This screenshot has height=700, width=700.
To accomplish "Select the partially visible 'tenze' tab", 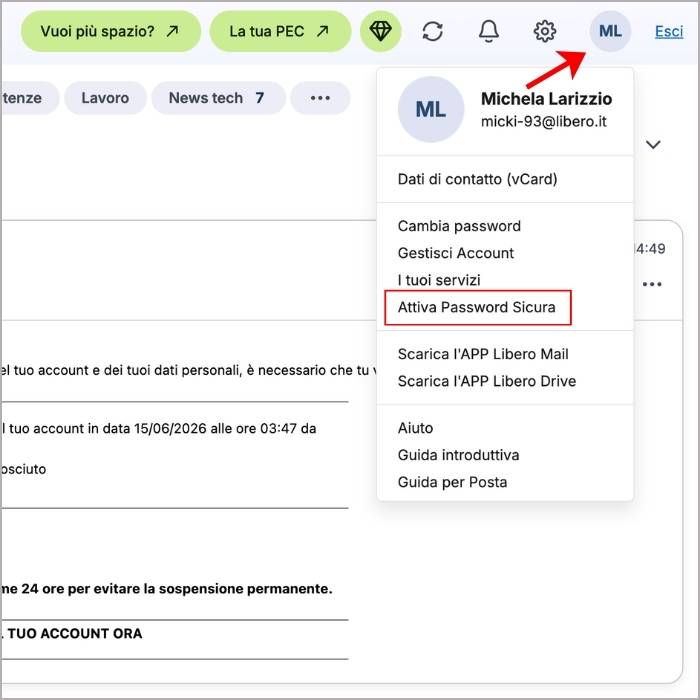I will [x=29, y=98].
